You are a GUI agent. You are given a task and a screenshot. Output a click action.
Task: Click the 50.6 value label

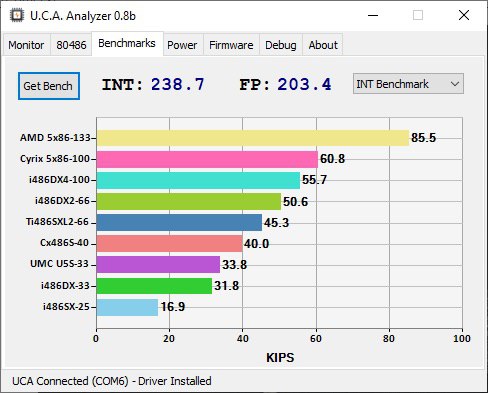pyautogui.click(x=295, y=202)
